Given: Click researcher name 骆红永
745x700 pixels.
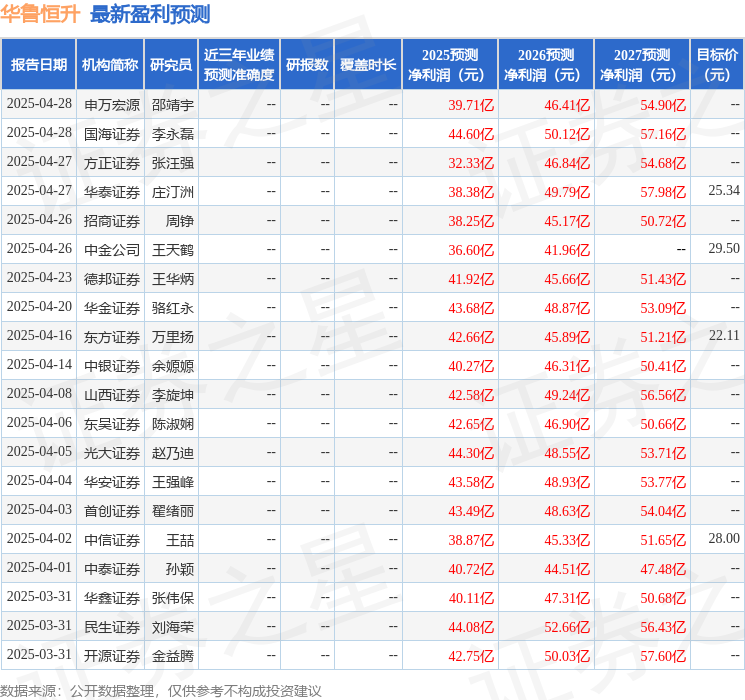Looking at the screenshot, I should [x=173, y=308].
